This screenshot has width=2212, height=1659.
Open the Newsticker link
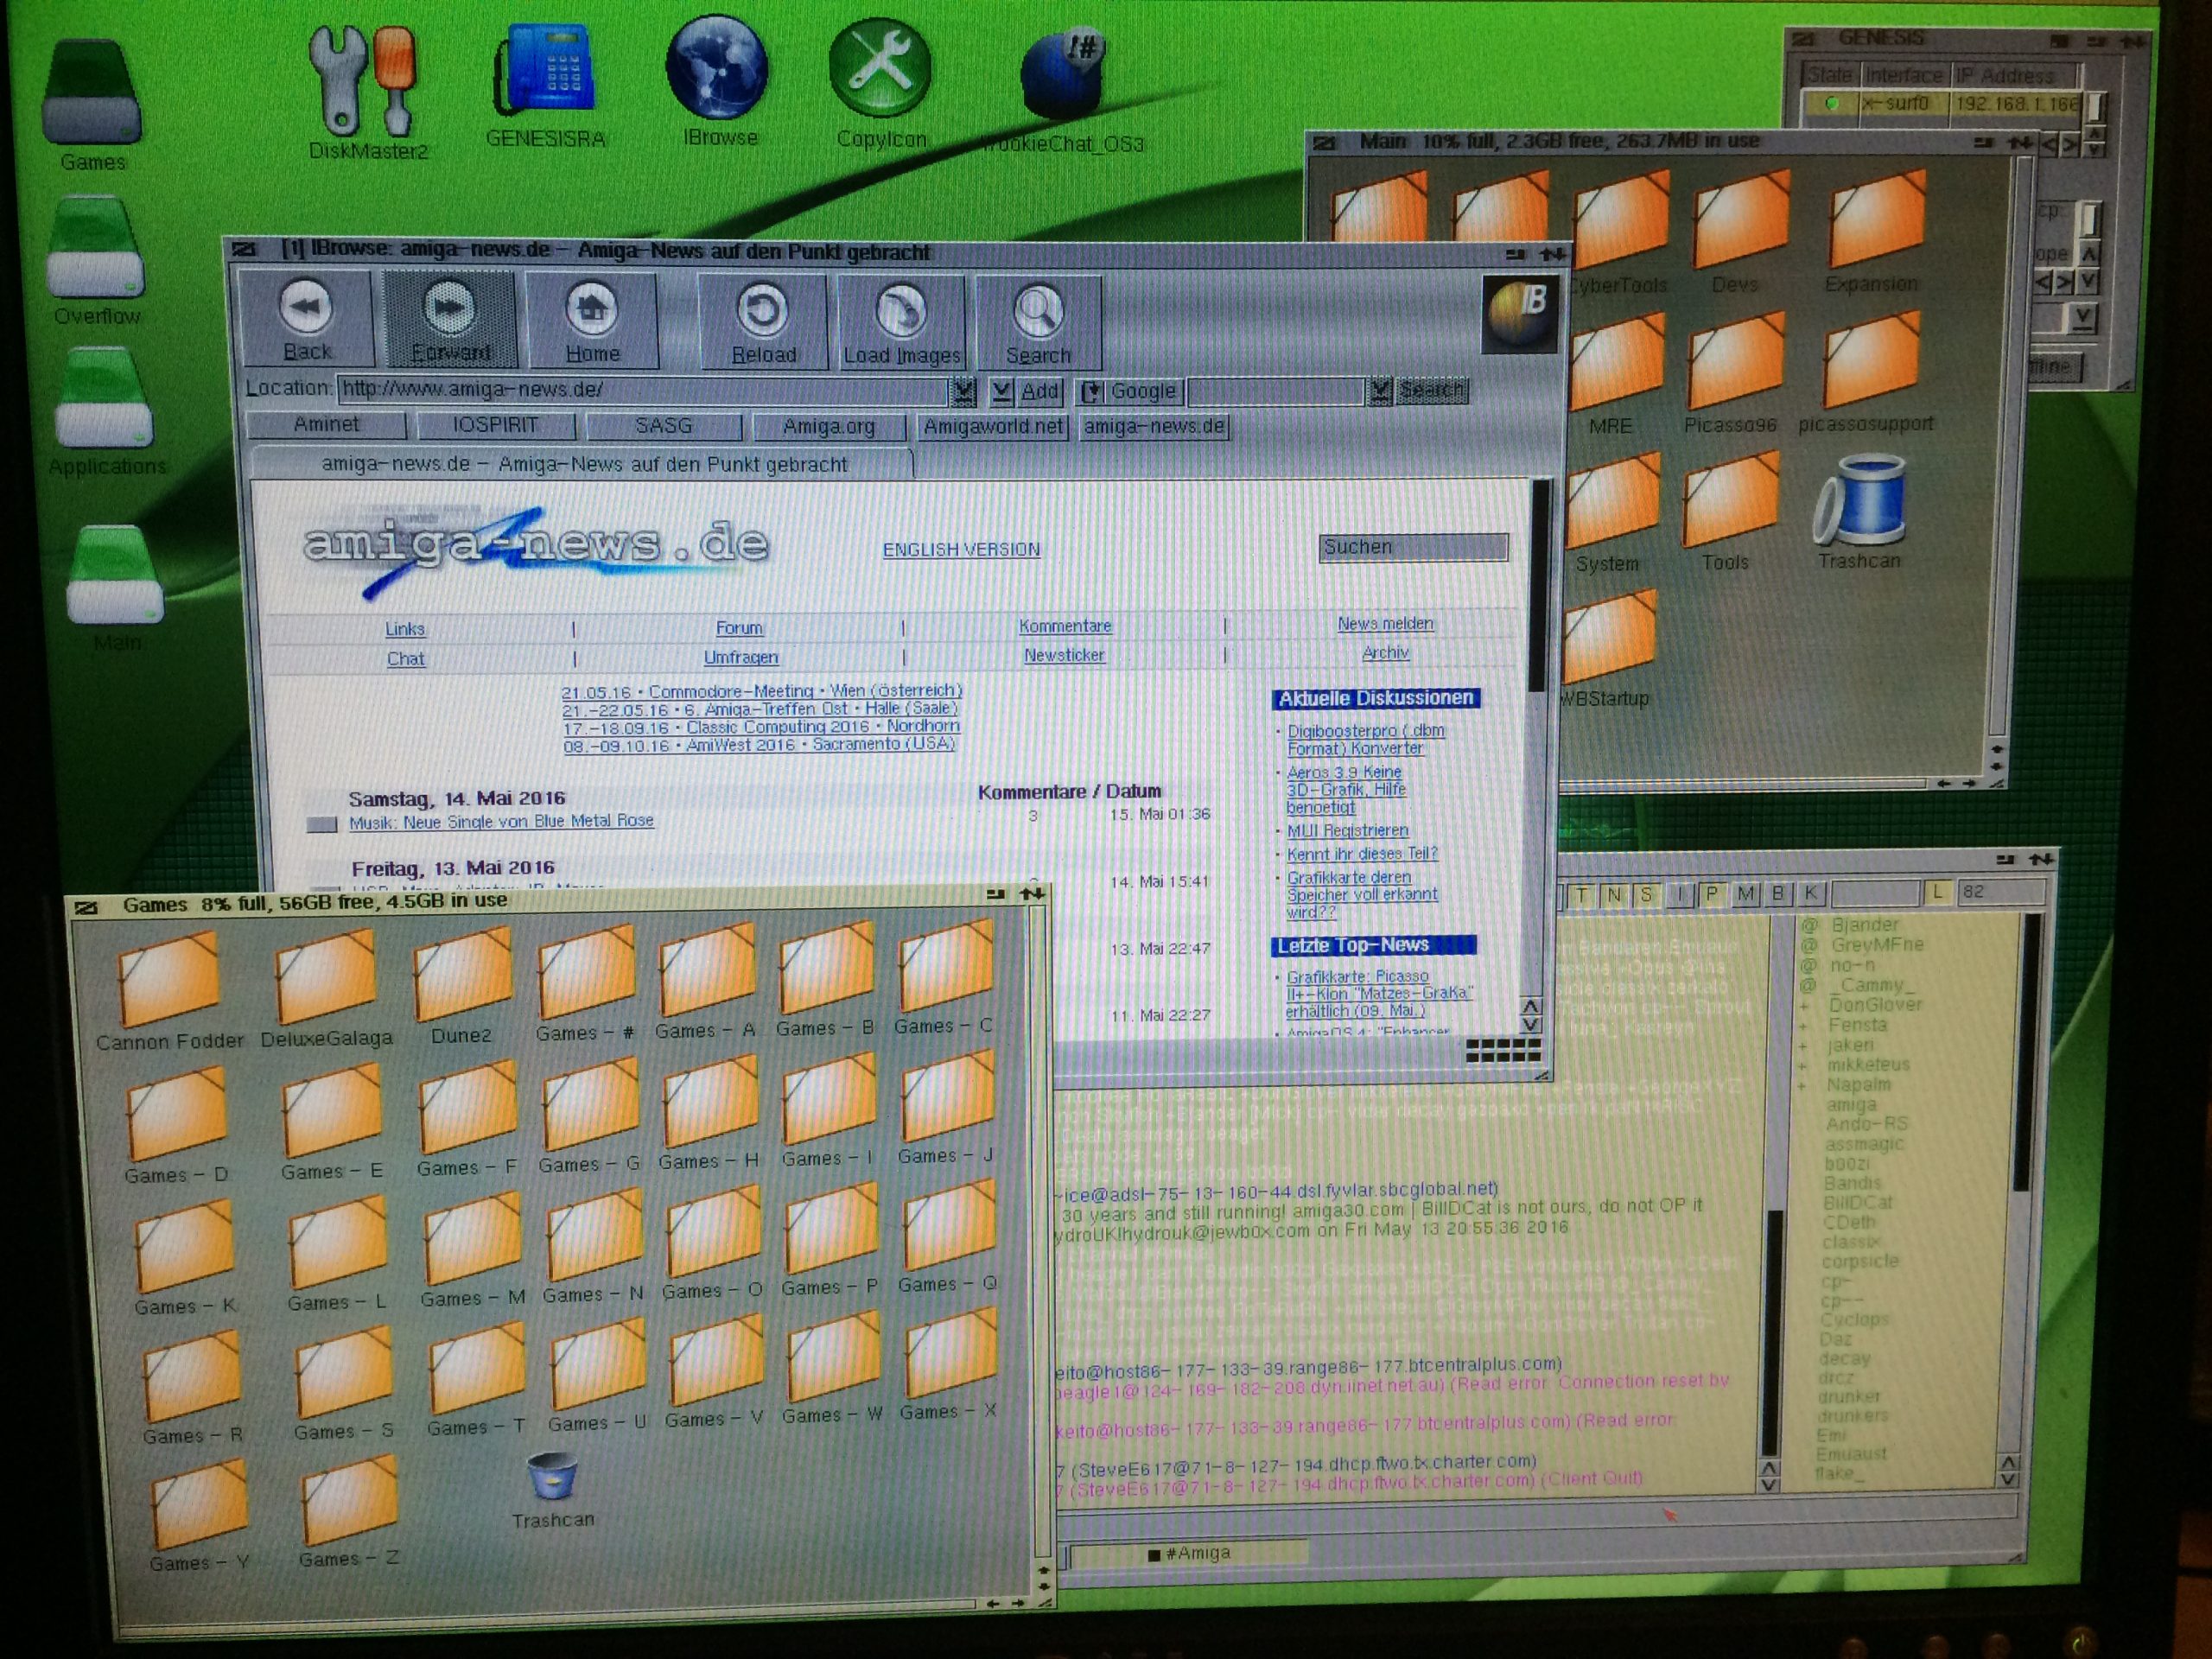1064,656
